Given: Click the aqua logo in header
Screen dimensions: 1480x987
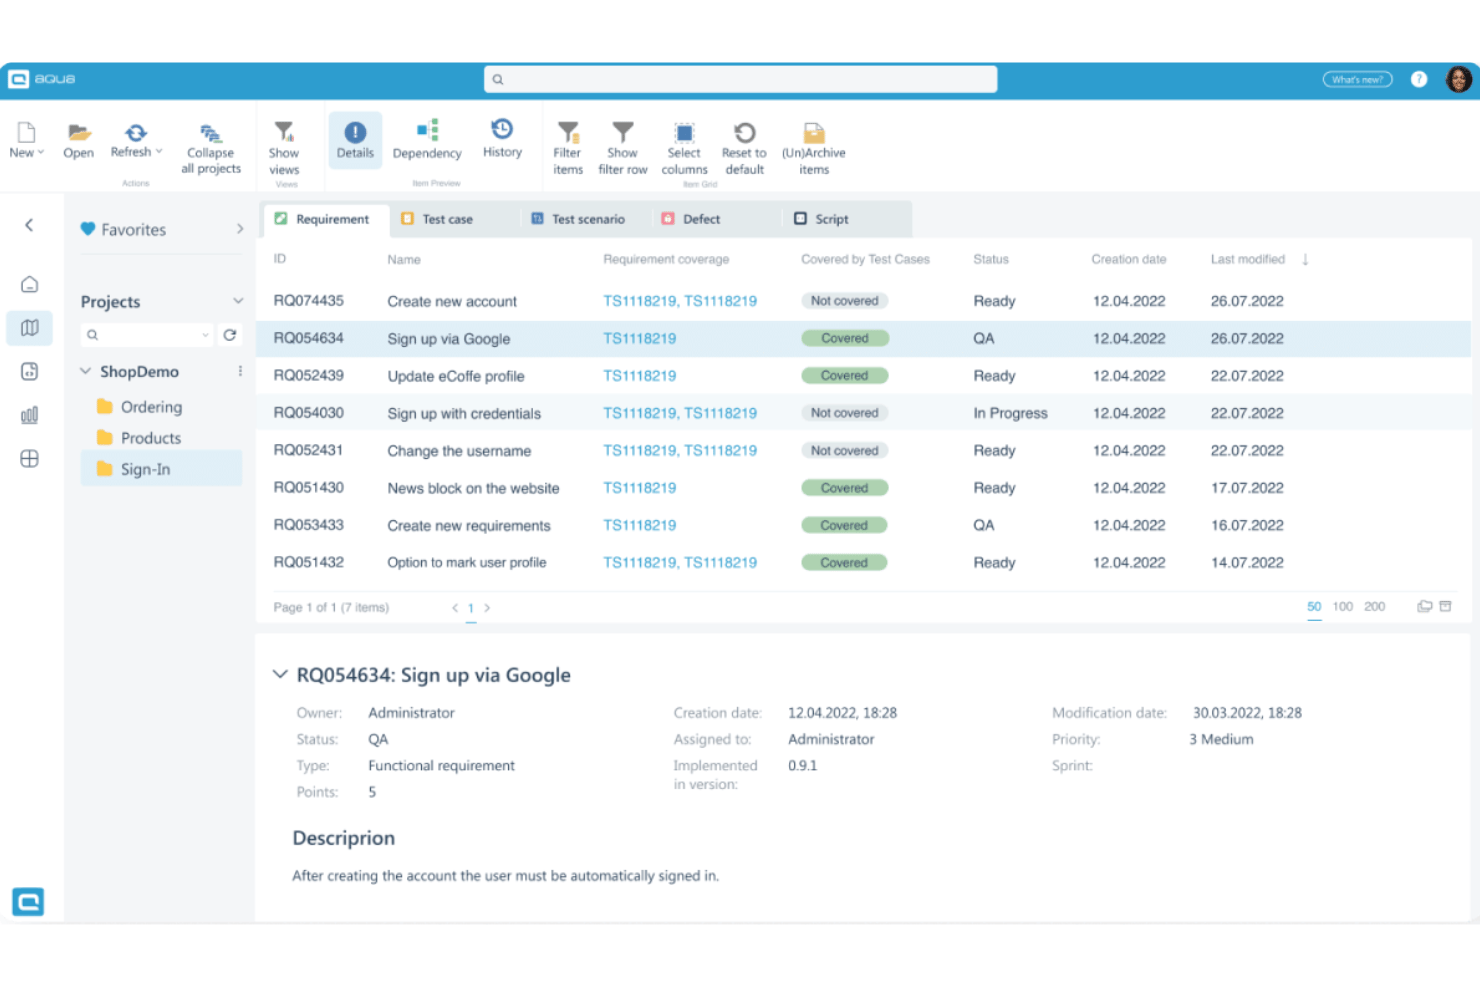Looking at the screenshot, I should (x=42, y=79).
